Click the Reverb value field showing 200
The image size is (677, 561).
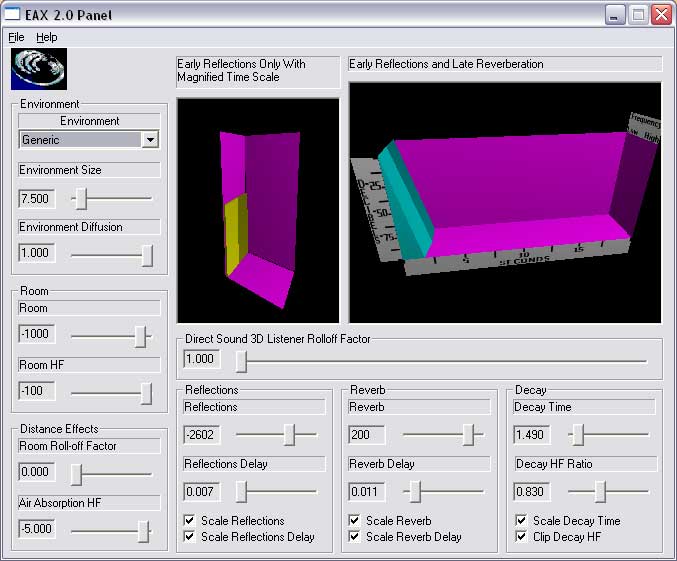(367, 434)
